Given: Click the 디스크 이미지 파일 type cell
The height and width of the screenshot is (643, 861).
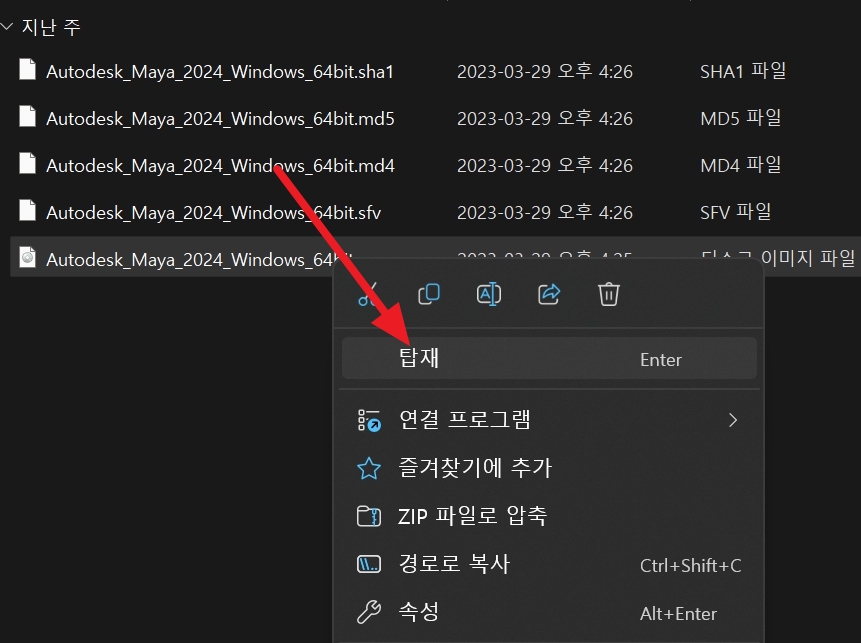Looking at the screenshot, I should pos(778,258).
